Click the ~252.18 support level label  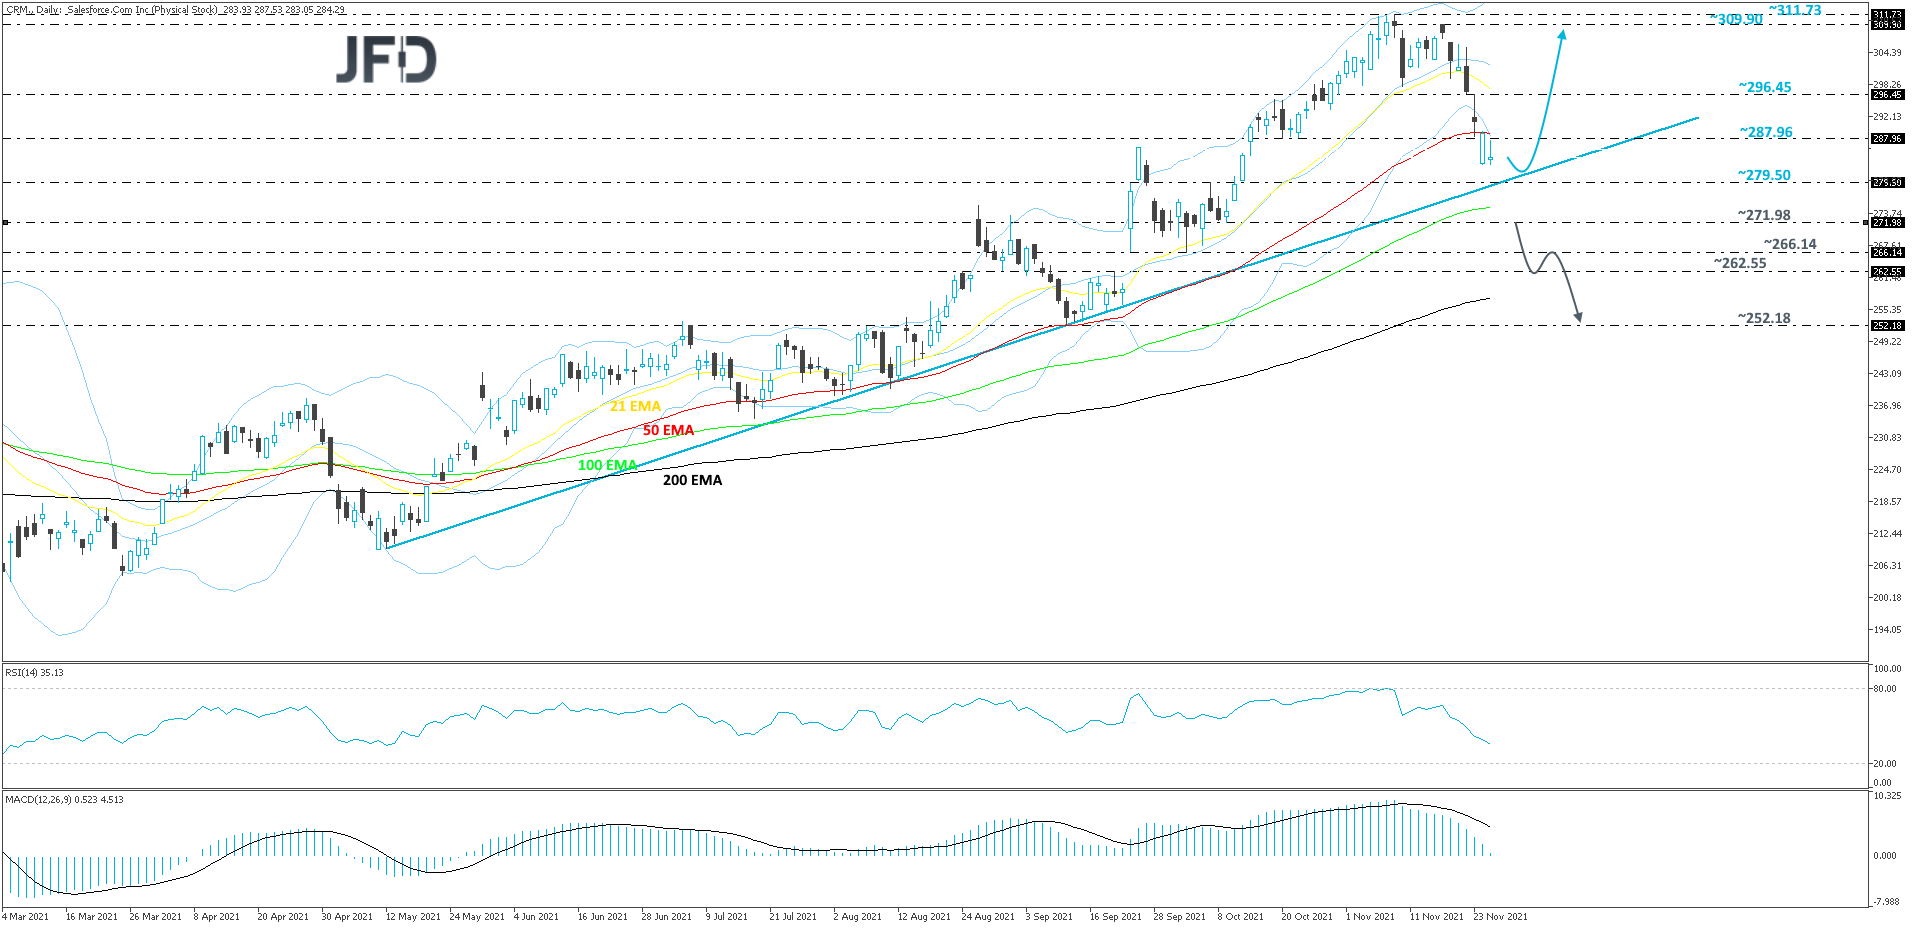(x=1764, y=319)
